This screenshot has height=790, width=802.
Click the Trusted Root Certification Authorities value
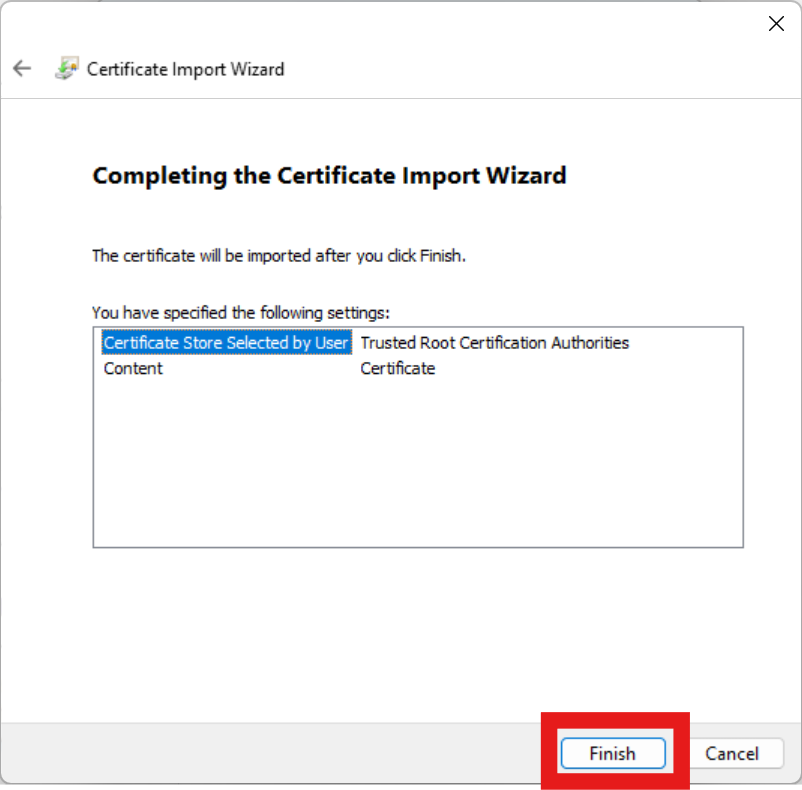[x=495, y=342]
